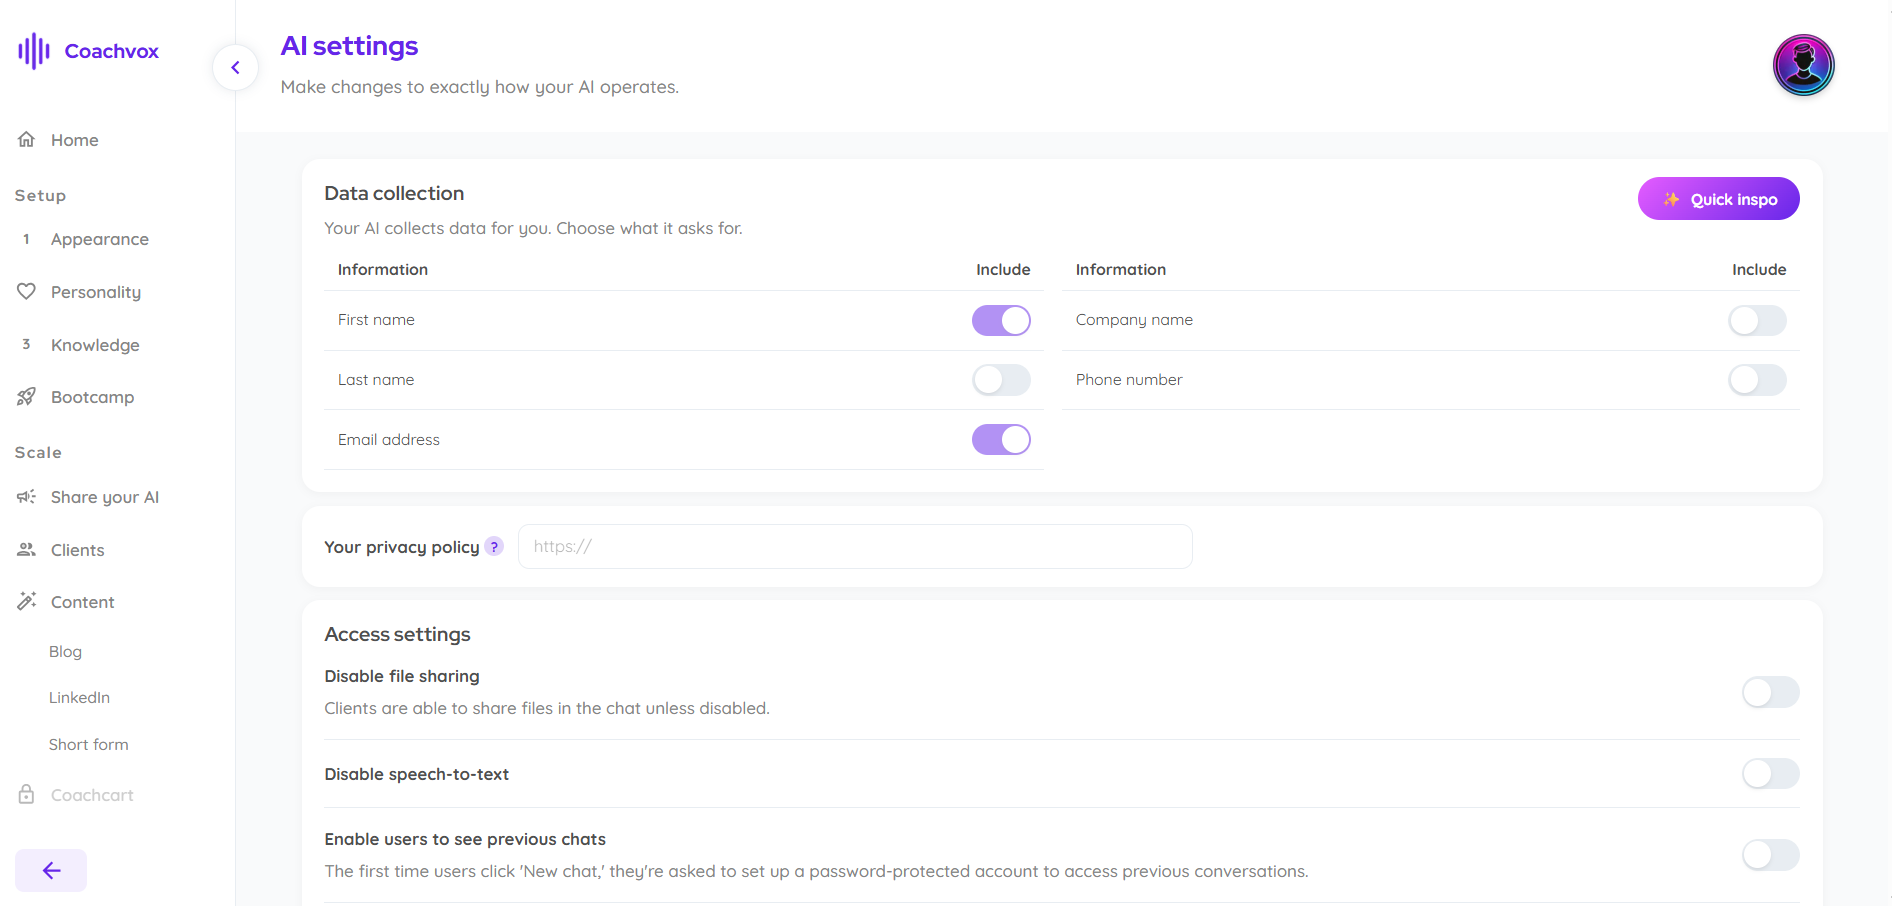Image resolution: width=1892 pixels, height=906 pixels.
Task: Click the Content magic wand icon
Action: [27, 601]
